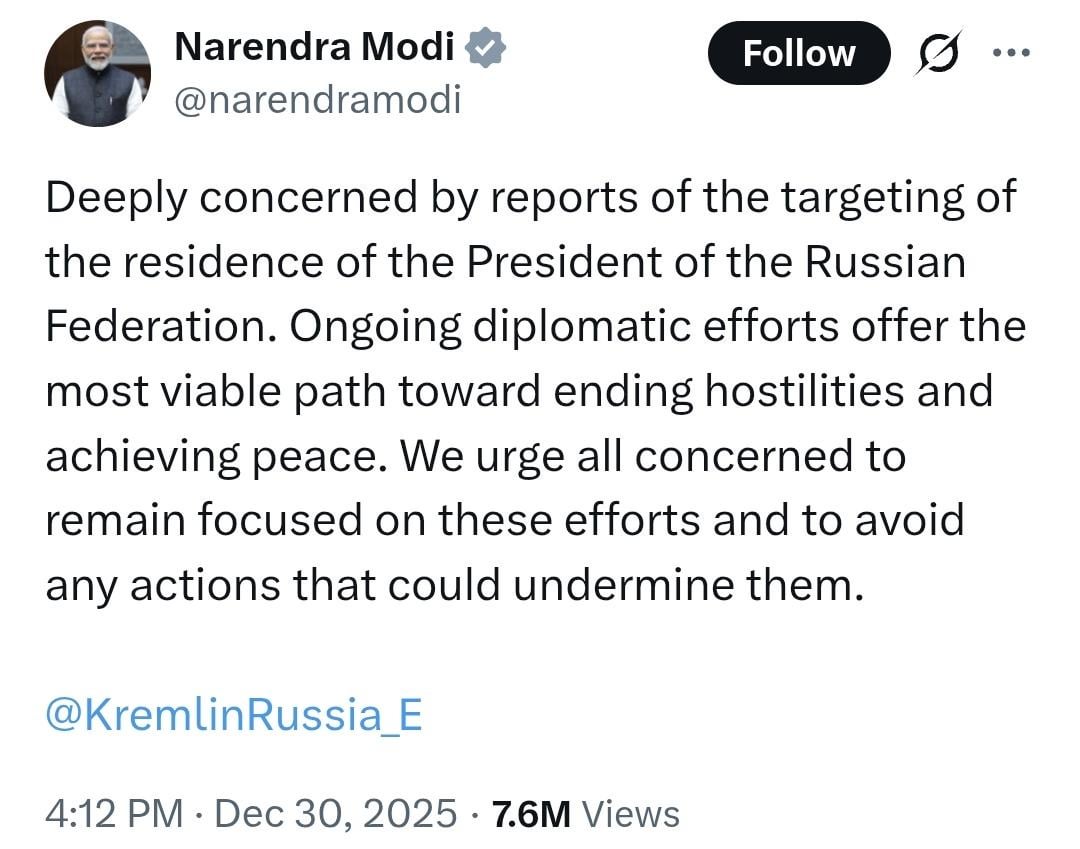Click the Follow button
Screen dimensions: 1080x849
pos(799,53)
